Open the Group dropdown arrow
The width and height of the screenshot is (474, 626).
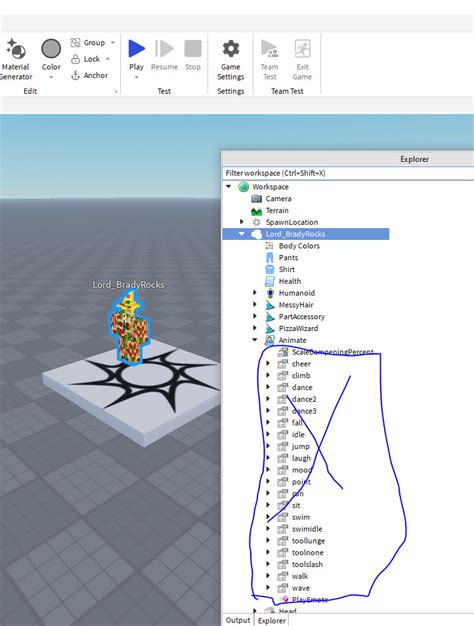[x=113, y=42]
